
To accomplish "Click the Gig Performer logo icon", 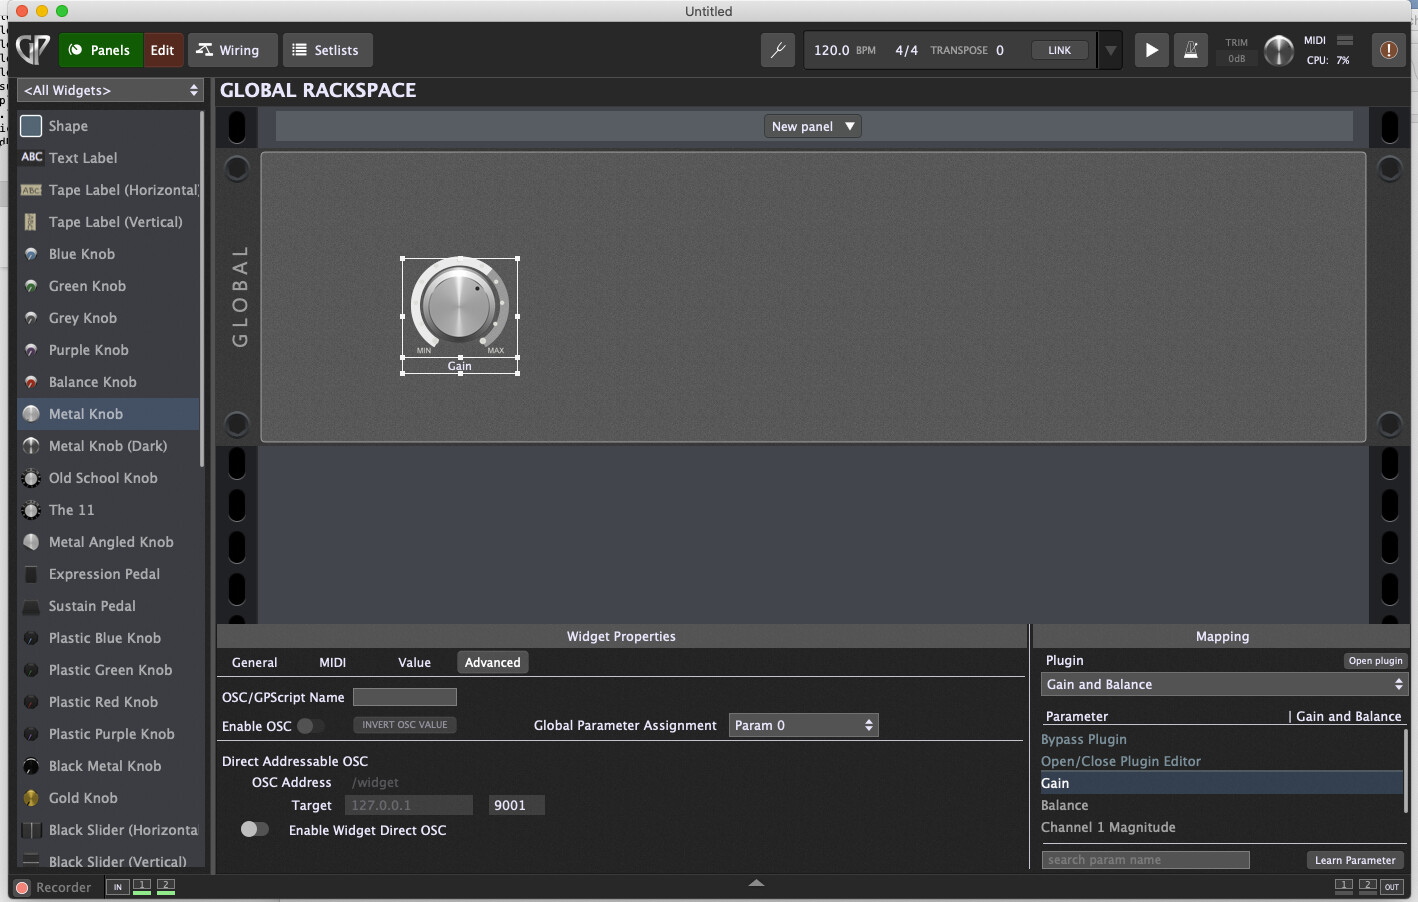I will [x=33, y=49].
